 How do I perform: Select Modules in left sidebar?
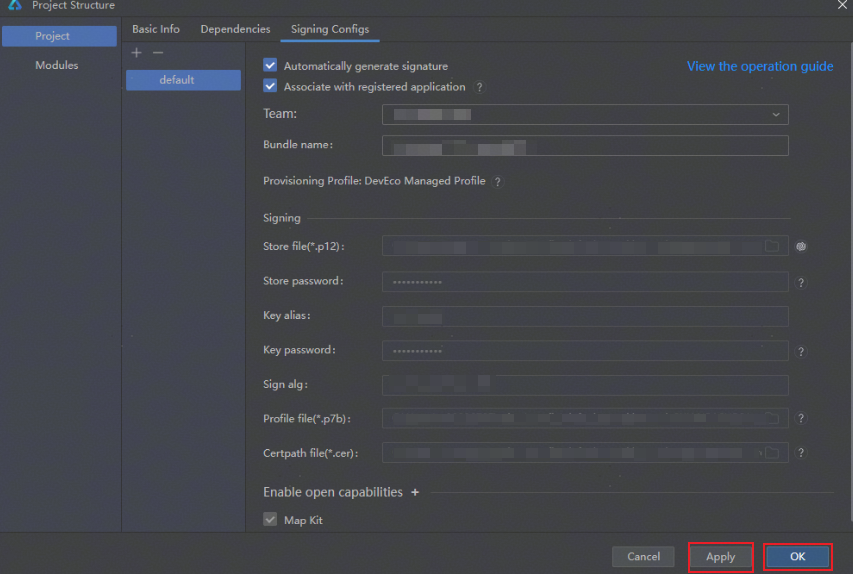tap(57, 65)
